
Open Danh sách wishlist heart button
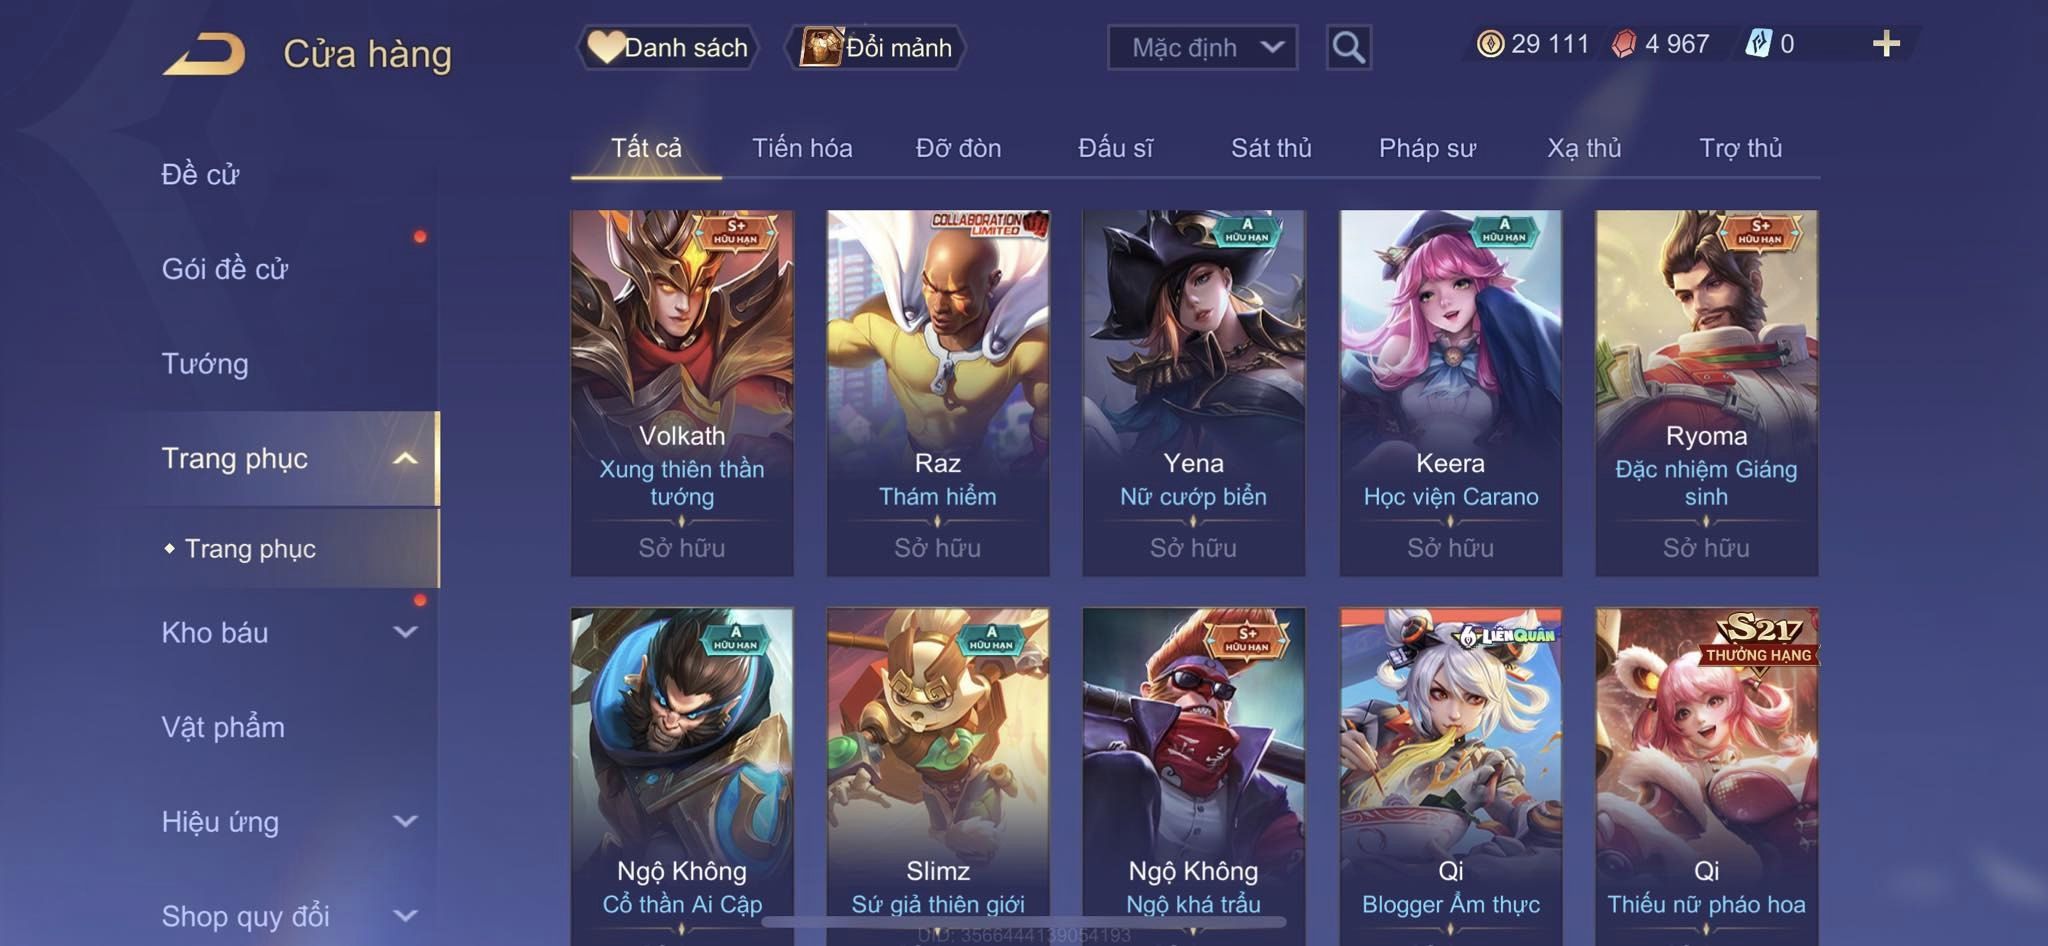(667, 47)
